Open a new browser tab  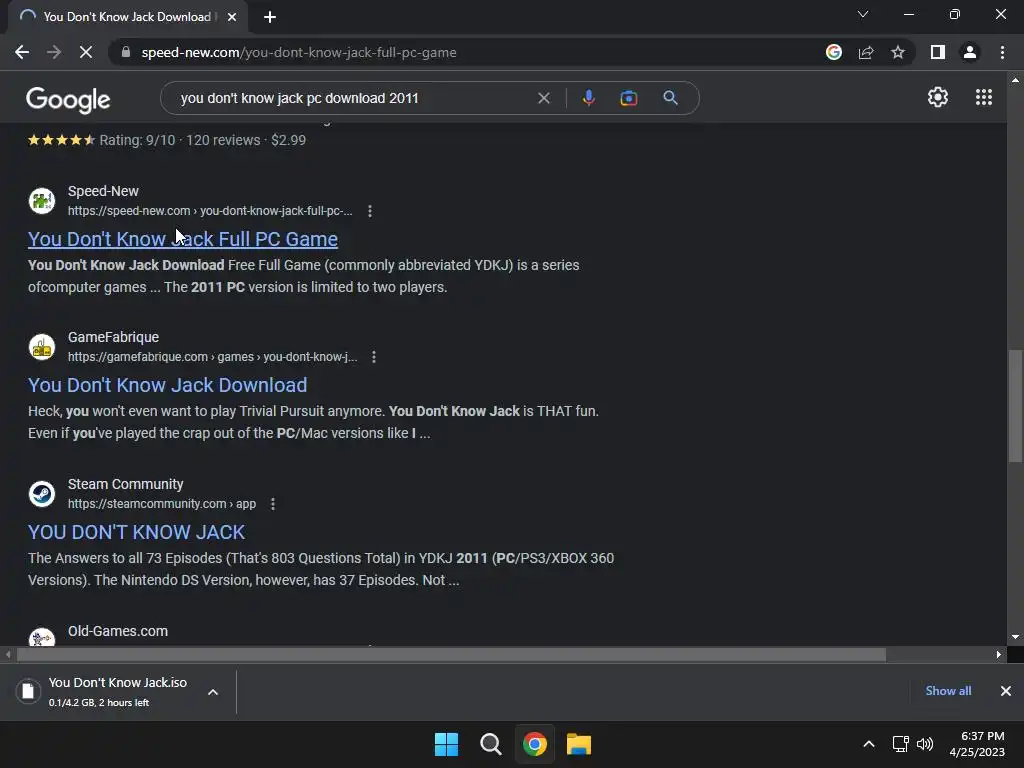[x=270, y=17]
